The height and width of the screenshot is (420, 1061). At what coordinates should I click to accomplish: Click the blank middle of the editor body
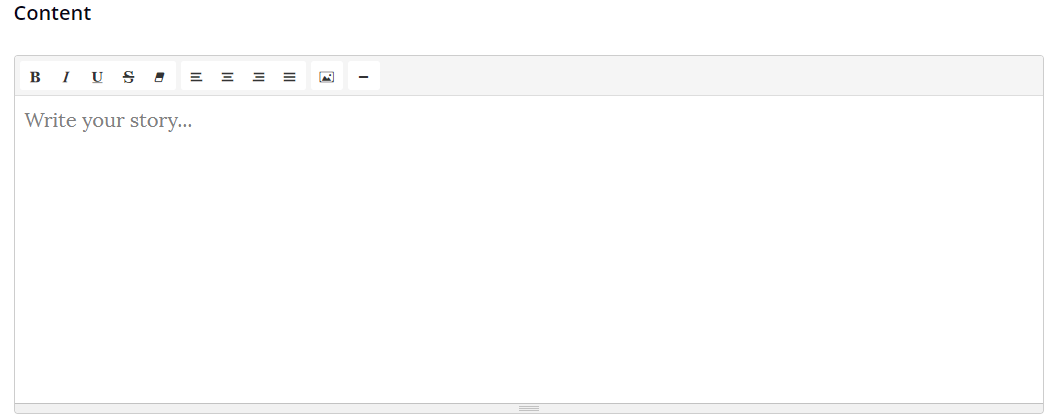coord(528,257)
